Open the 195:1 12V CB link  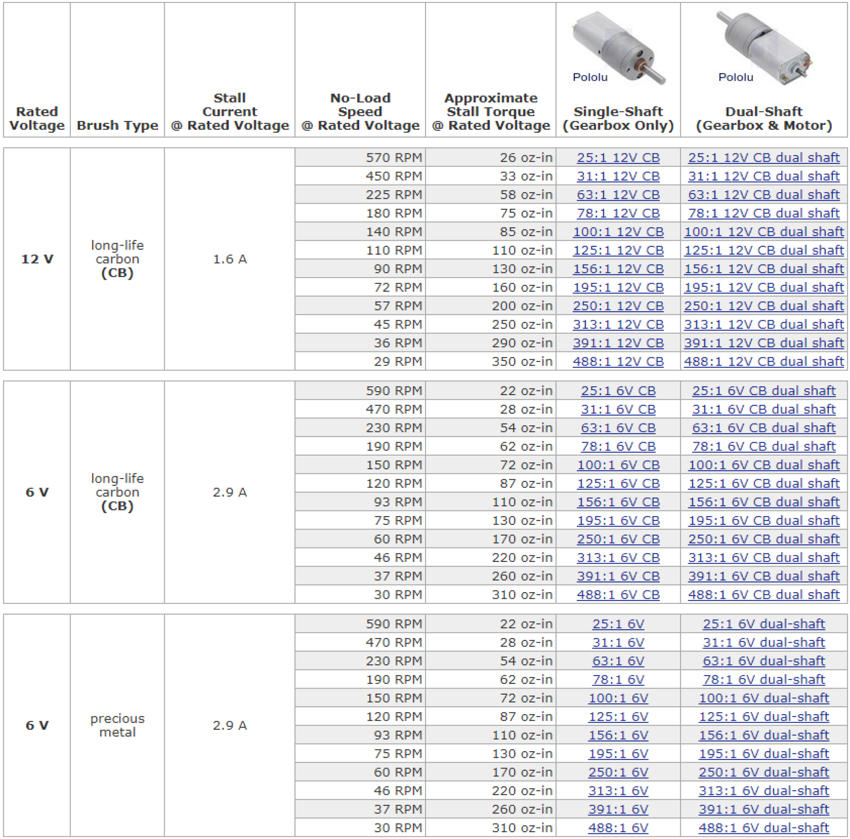tap(618, 287)
